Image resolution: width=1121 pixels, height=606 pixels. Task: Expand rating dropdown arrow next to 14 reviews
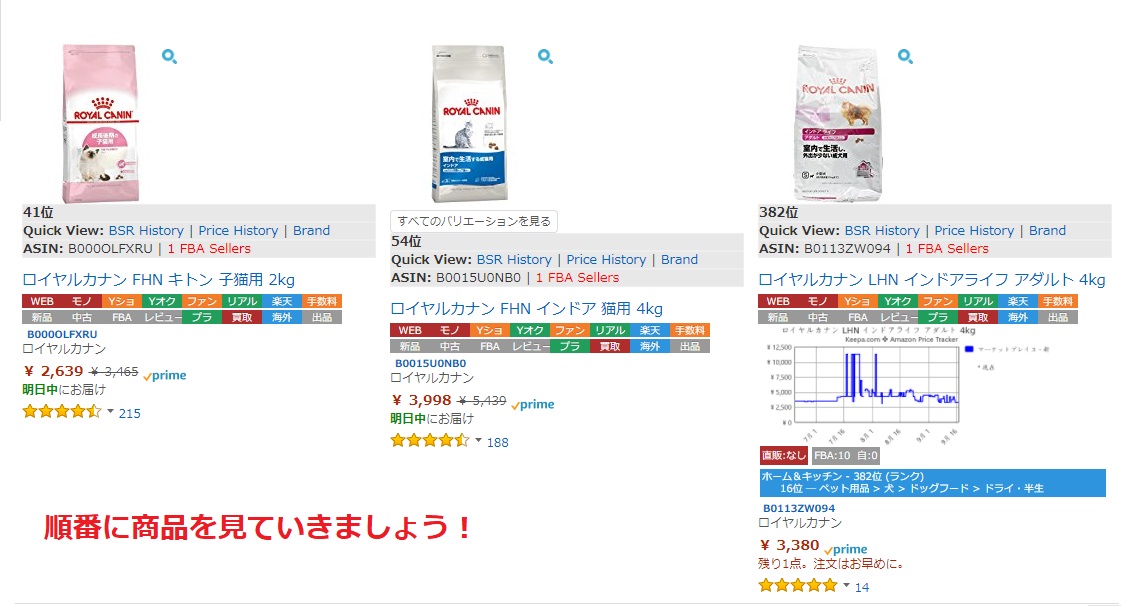846,585
